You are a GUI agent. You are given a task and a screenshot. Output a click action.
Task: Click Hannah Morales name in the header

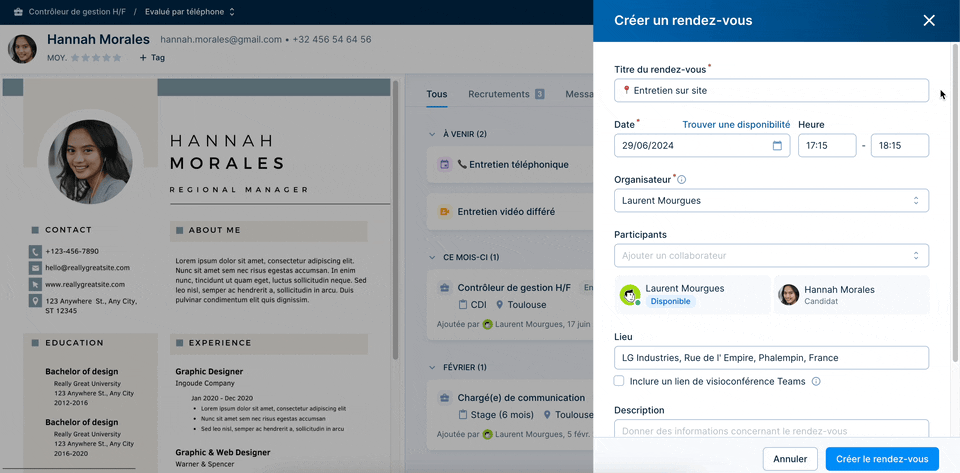99,40
